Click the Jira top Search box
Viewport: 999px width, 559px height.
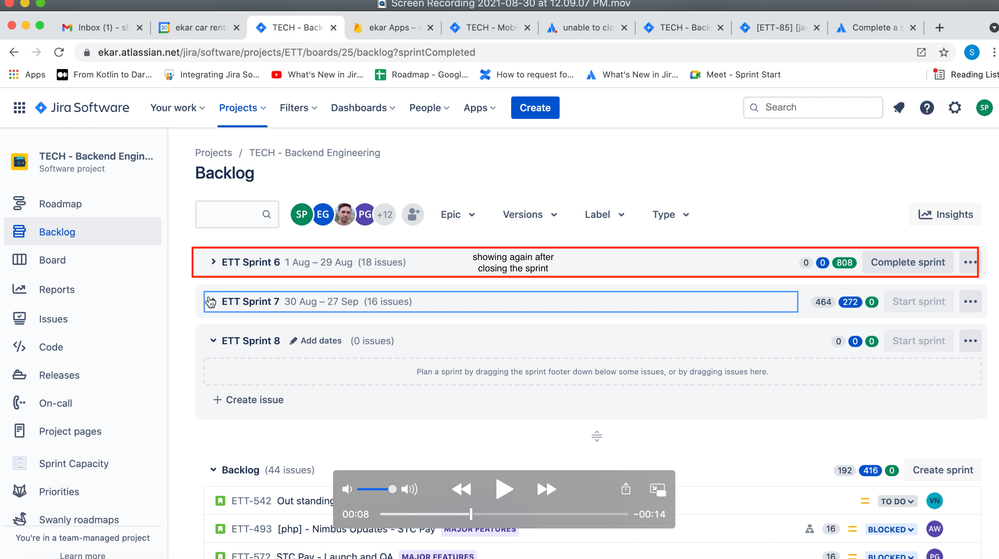tap(813, 107)
